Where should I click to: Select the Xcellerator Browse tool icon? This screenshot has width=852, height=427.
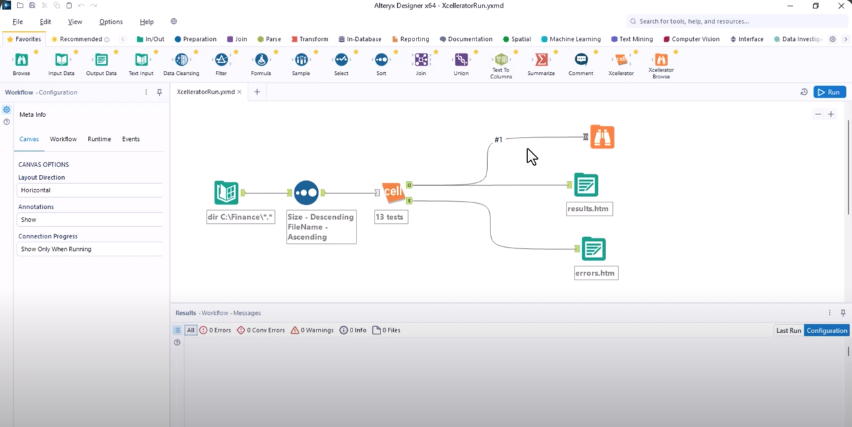point(661,60)
